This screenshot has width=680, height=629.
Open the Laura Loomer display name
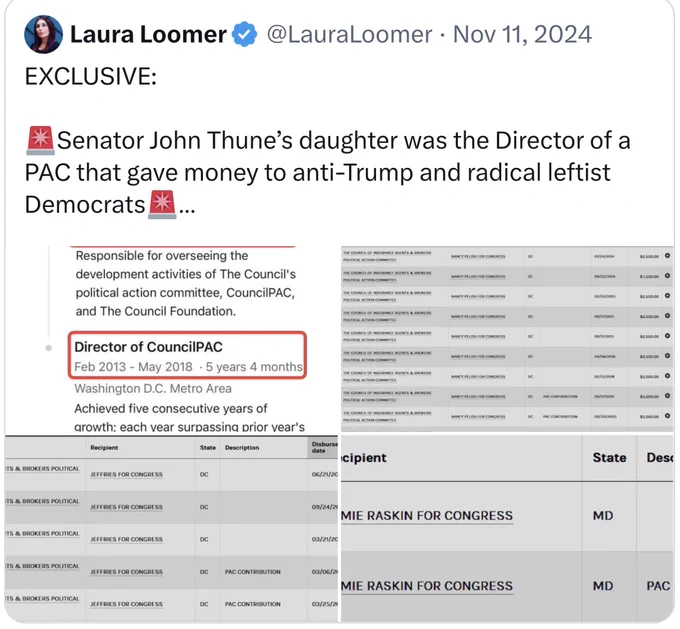[148, 34]
